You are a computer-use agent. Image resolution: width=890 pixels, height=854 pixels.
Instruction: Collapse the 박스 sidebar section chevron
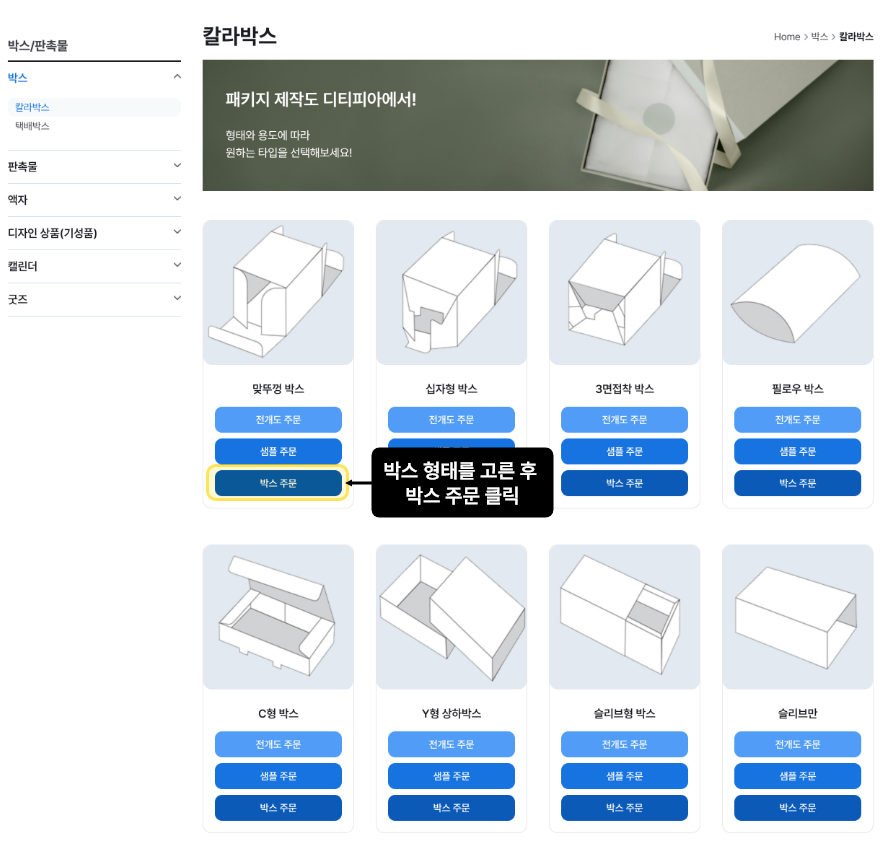177,77
